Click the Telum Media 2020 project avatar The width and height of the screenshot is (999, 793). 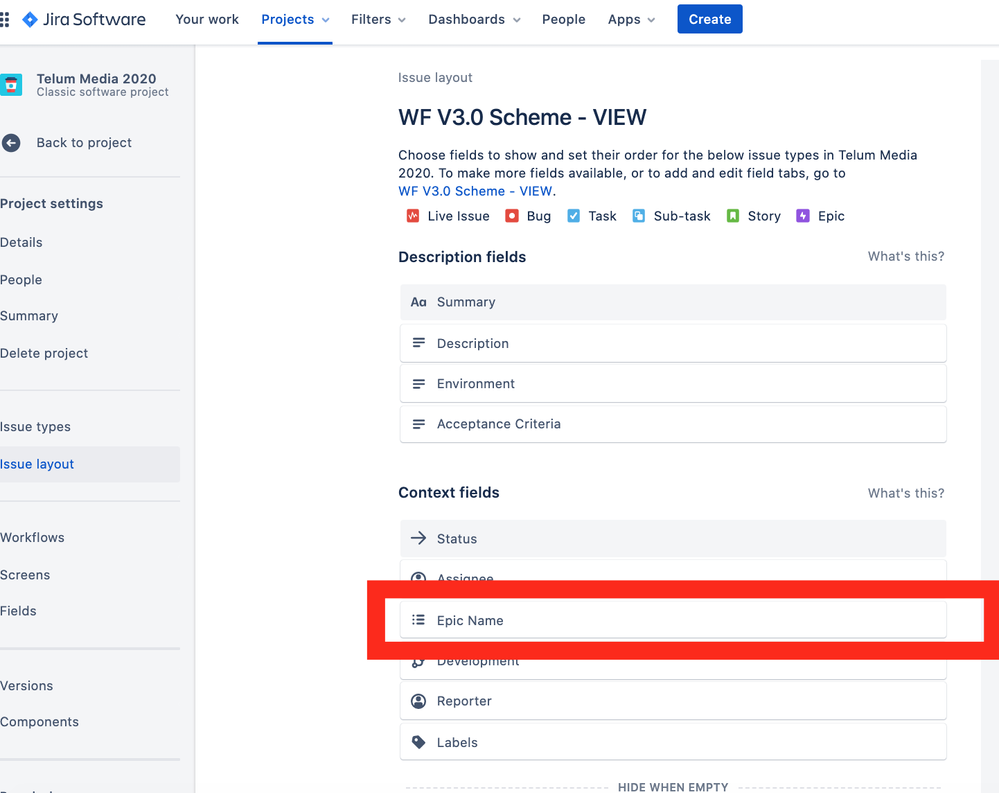[11, 85]
